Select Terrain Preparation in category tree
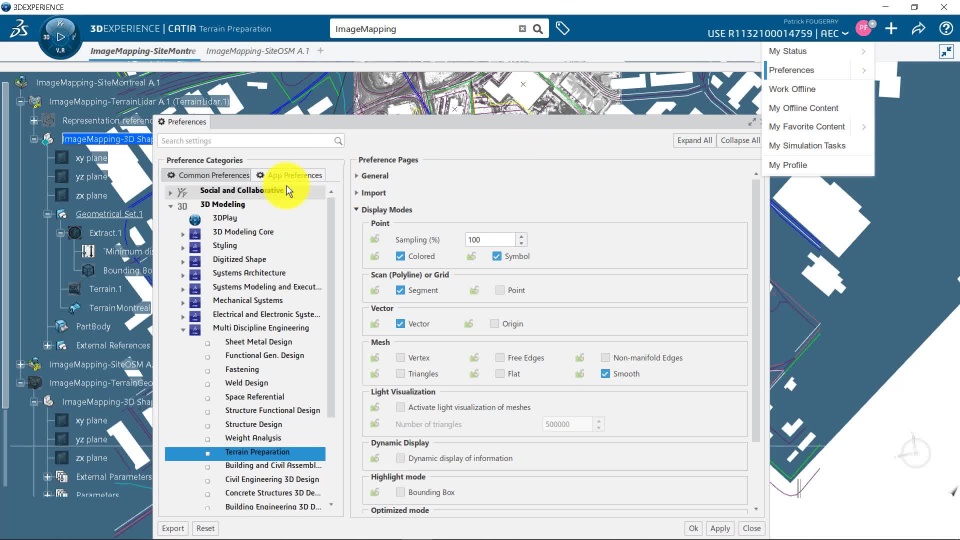 pyautogui.click(x=245, y=452)
